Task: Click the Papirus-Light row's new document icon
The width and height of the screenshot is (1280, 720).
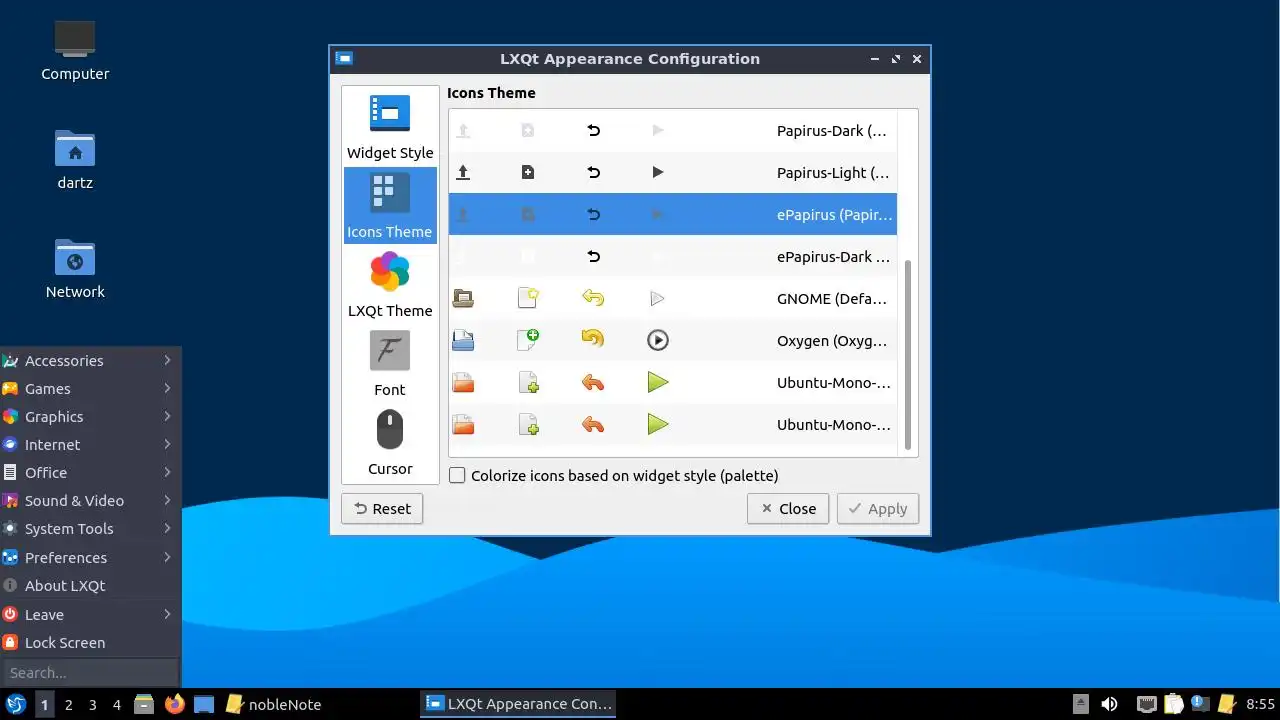Action: pos(528,172)
